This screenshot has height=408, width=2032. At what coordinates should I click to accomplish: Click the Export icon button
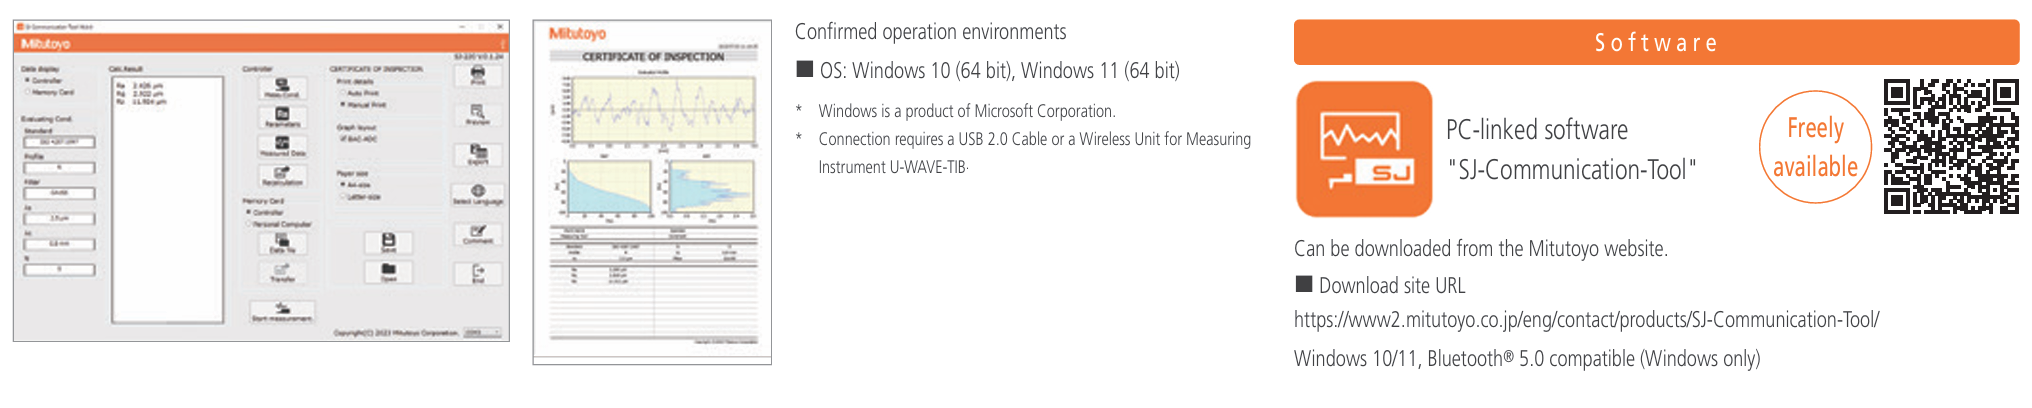click(x=478, y=153)
